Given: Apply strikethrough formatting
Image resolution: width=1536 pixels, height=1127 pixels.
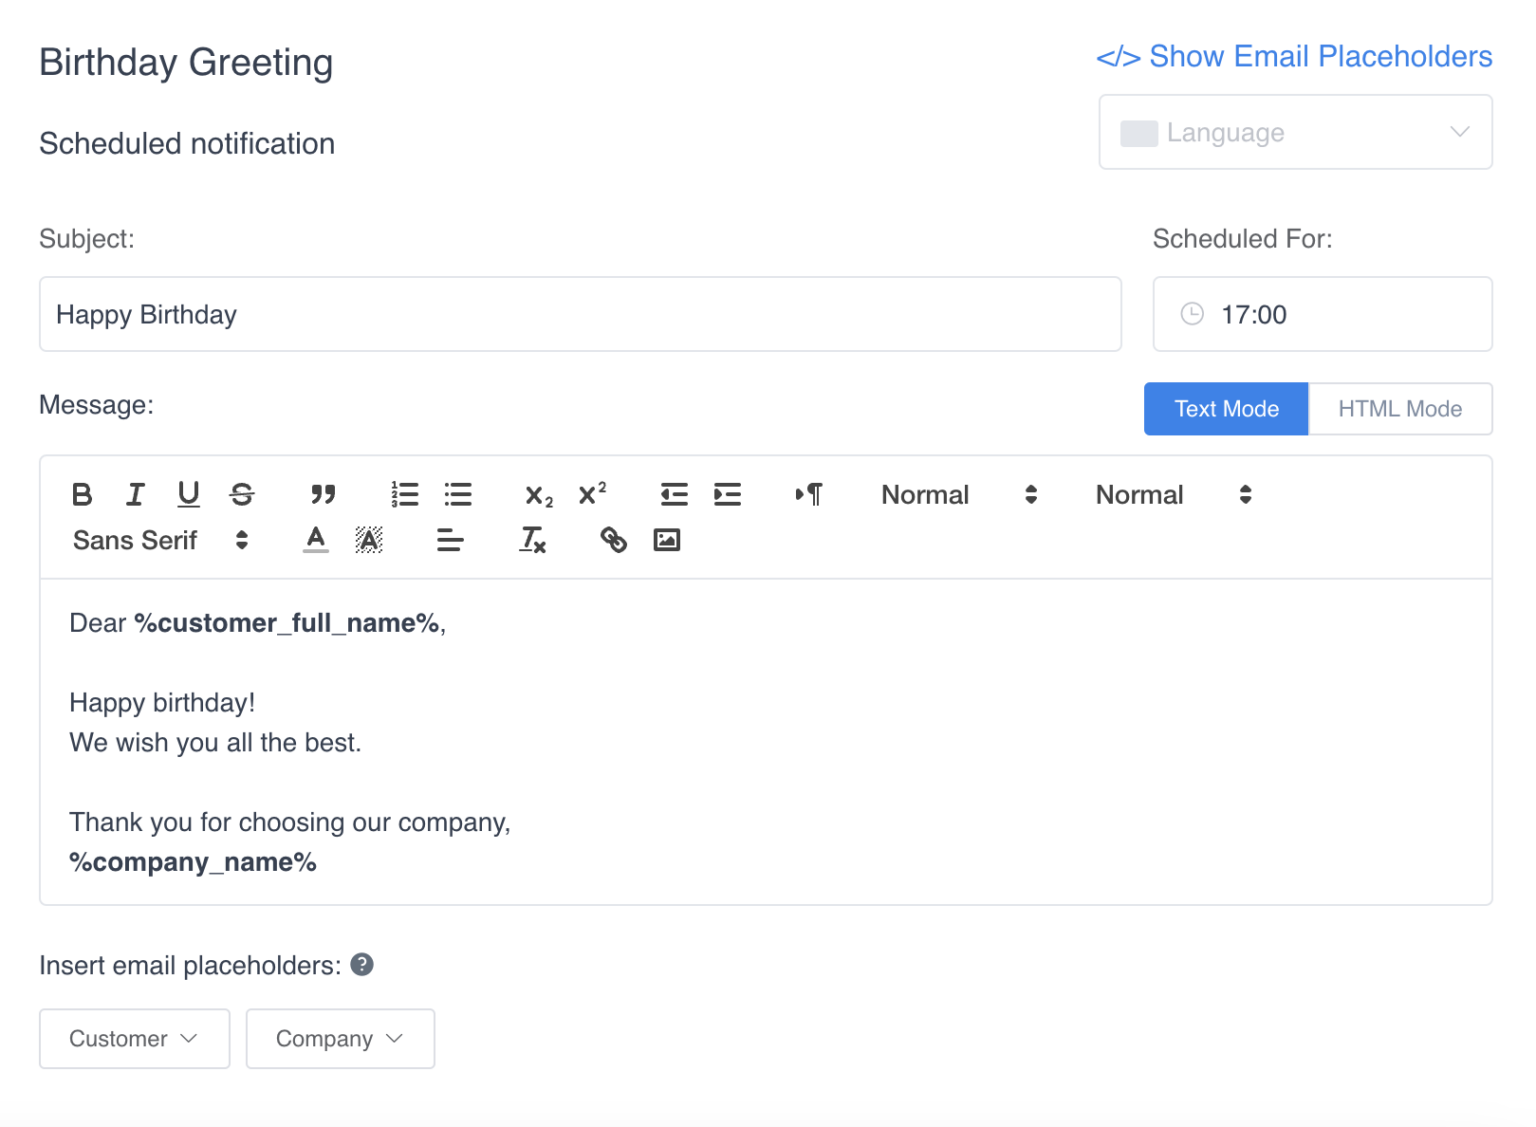Looking at the screenshot, I should point(242,494).
